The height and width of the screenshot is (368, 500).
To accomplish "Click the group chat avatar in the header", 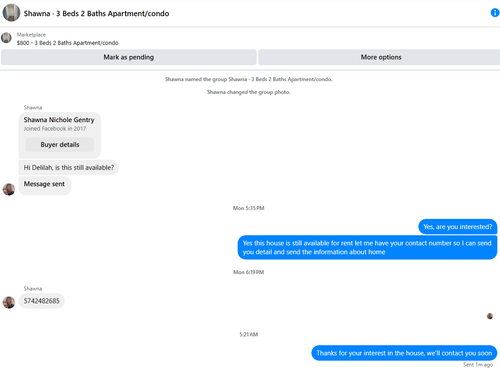I will (11, 13).
